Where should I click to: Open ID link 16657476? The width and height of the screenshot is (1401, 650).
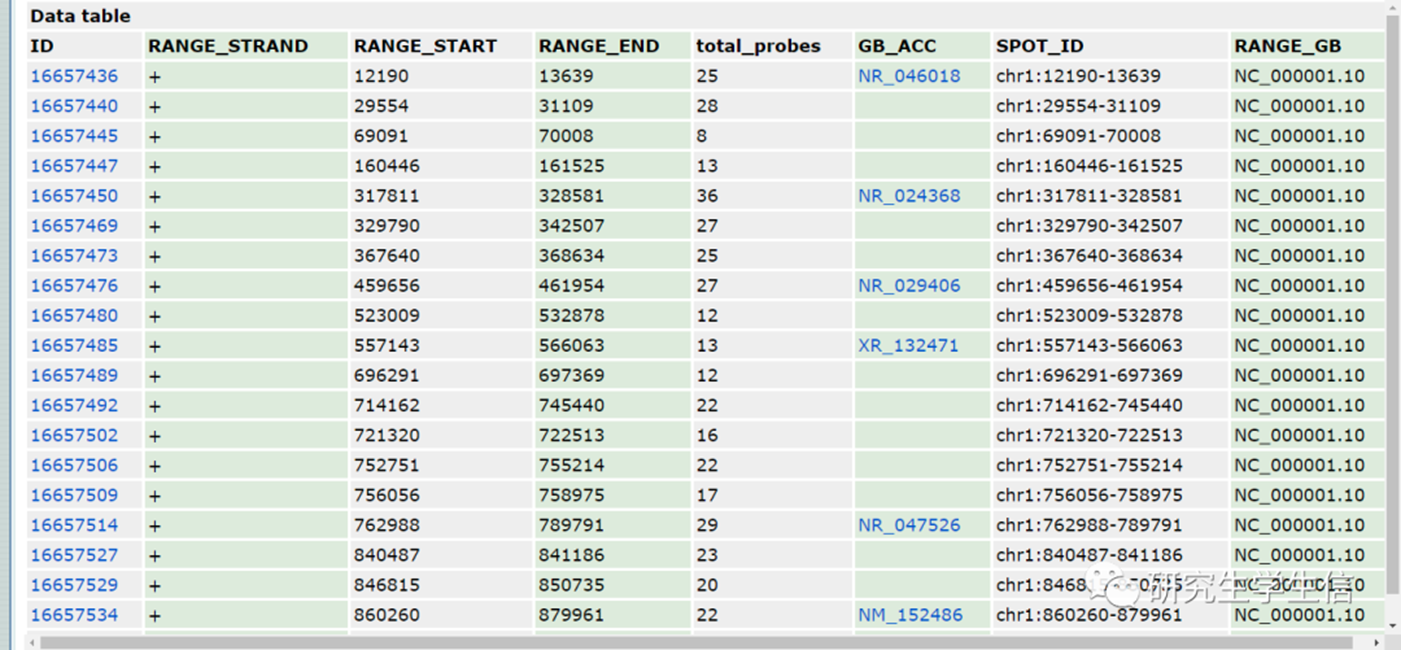74,286
